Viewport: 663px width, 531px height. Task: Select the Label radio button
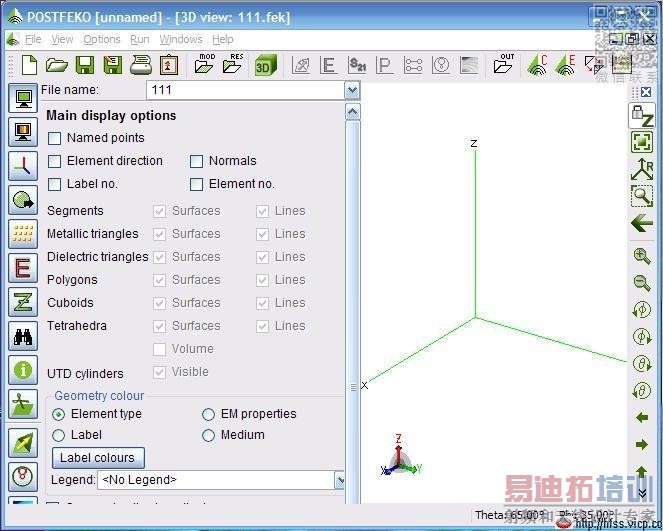(59, 435)
